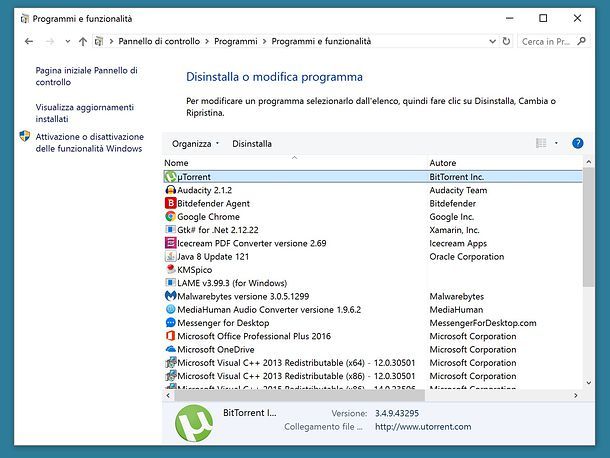
Task: Click the LAME v3.99.3 icon
Action: 170,283
